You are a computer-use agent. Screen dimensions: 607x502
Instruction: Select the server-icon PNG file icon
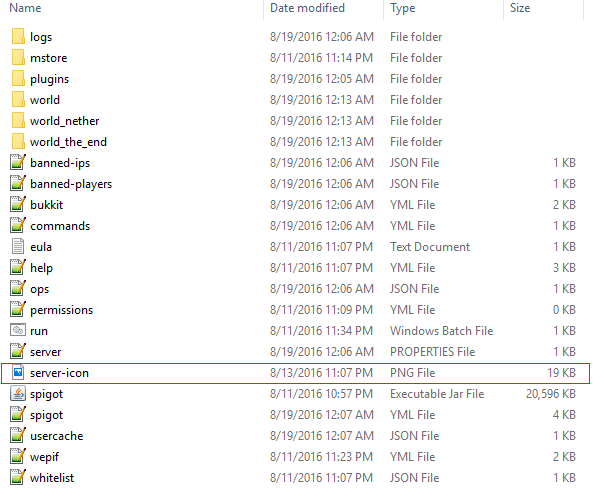[x=18, y=373]
